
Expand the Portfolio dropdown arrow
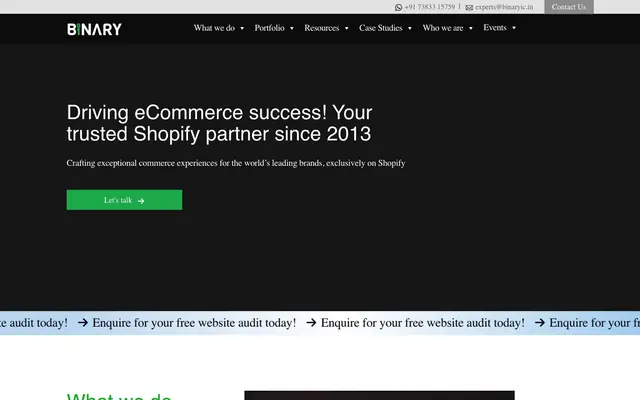(x=292, y=28)
